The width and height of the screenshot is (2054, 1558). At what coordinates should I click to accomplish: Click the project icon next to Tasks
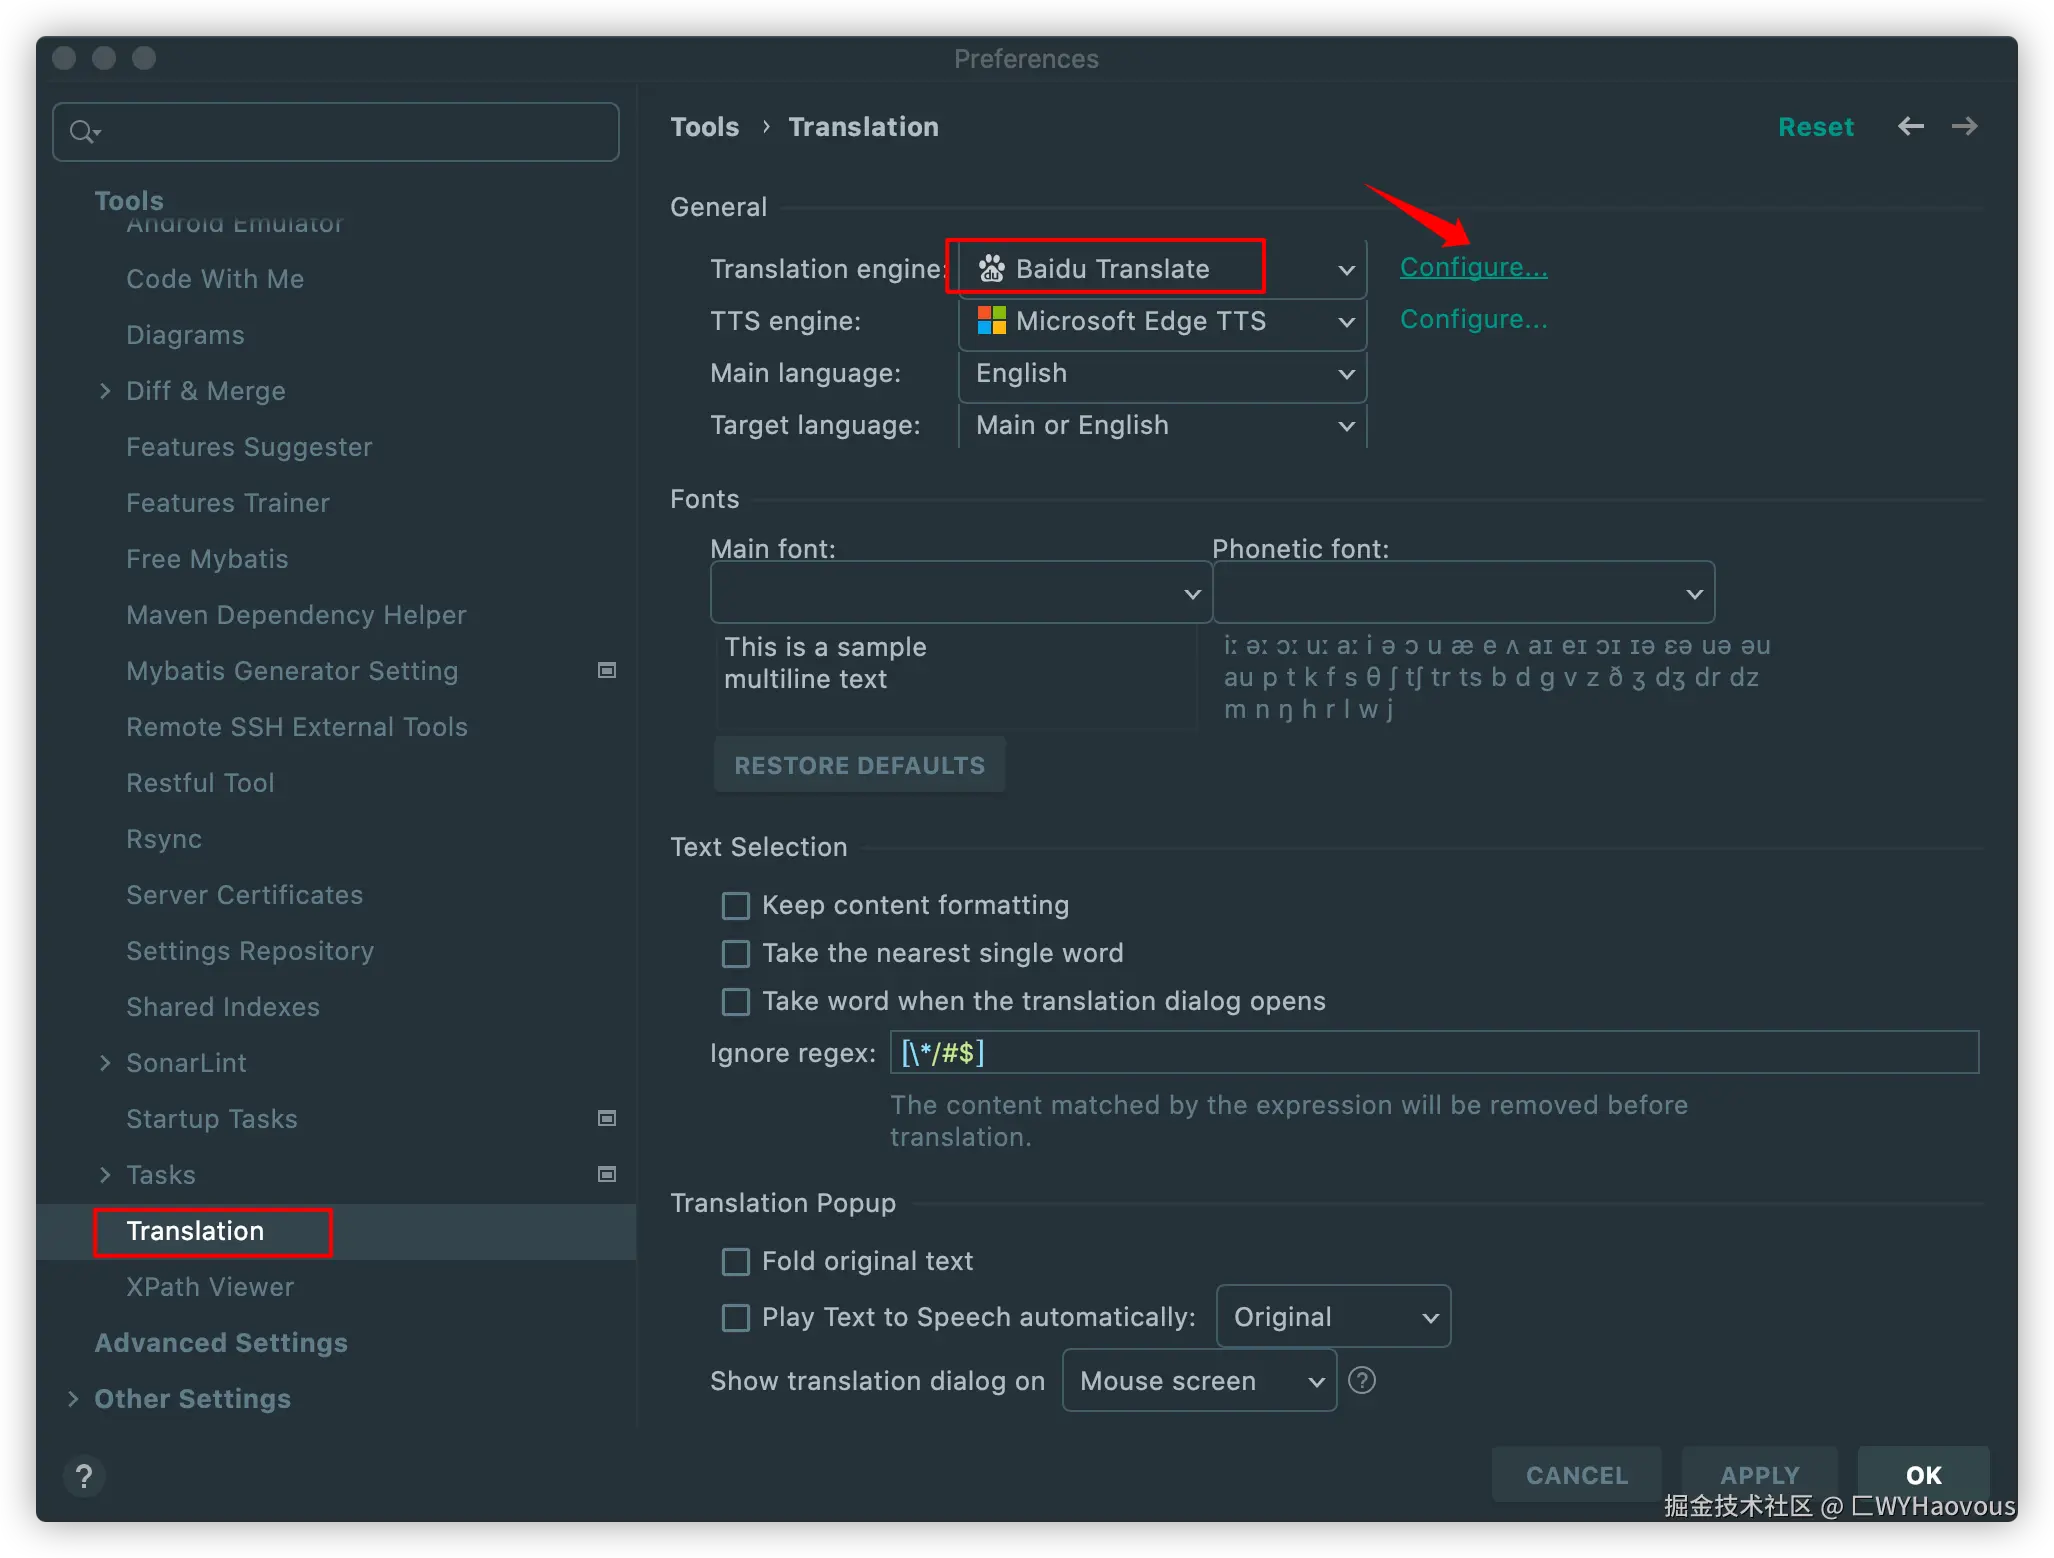pyautogui.click(x=606, y=1174)
